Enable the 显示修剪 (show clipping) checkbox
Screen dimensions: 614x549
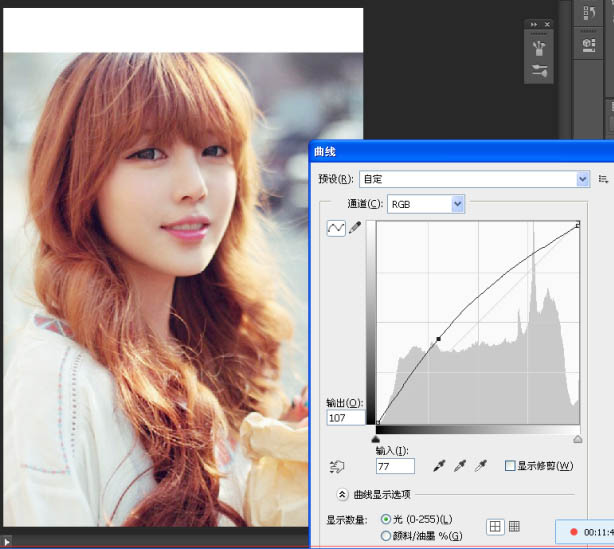click(510, 466)
